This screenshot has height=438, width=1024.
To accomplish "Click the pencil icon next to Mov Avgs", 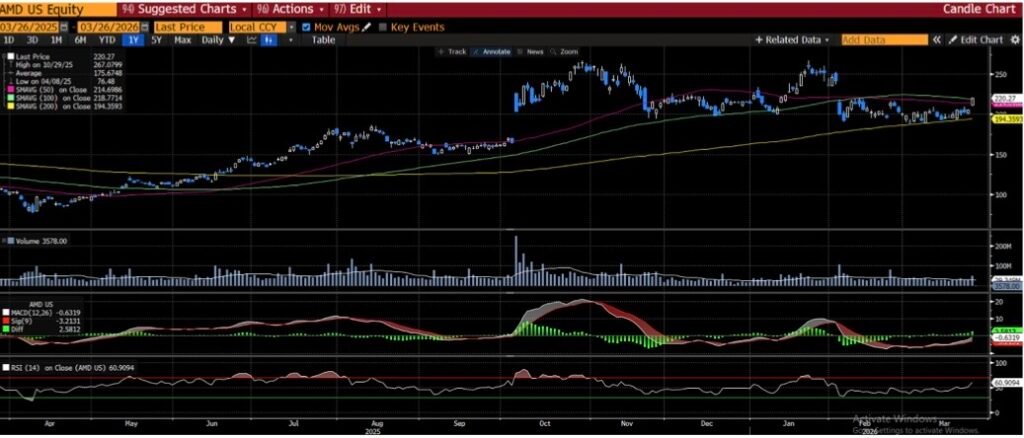I will click(366, 26).
